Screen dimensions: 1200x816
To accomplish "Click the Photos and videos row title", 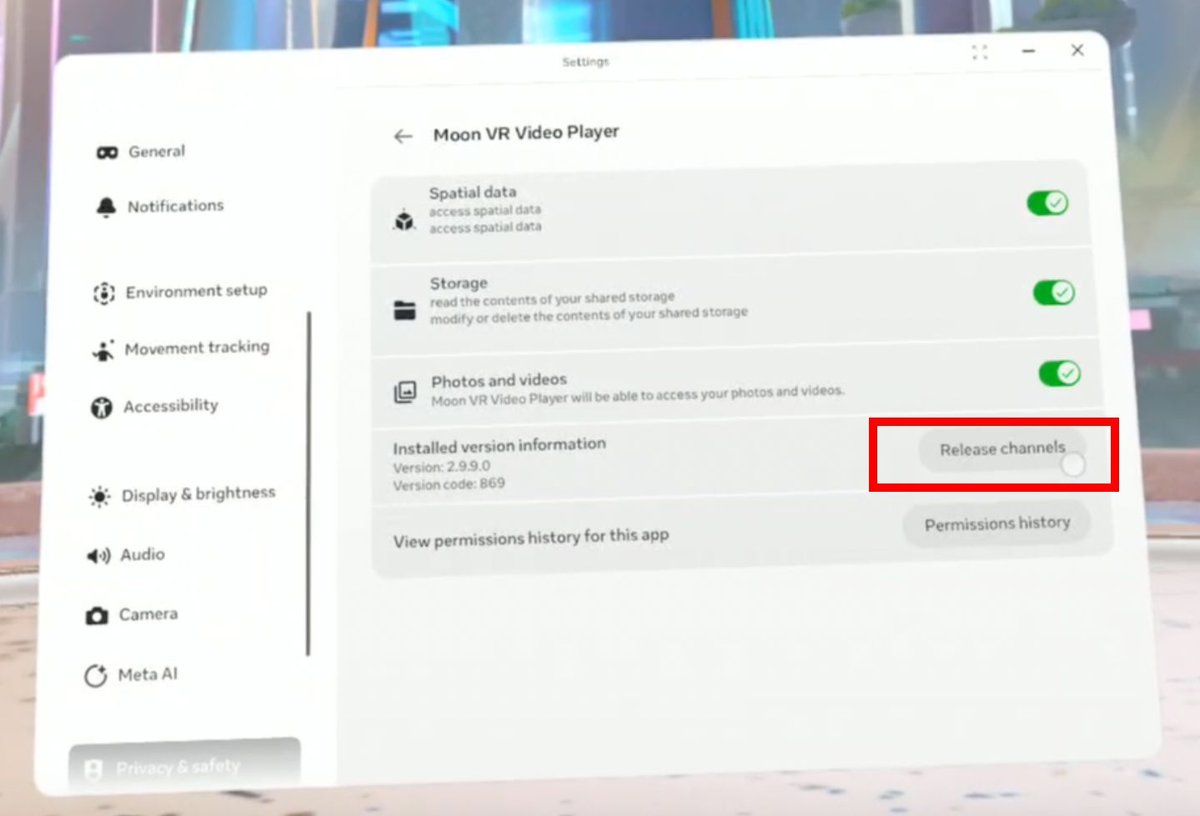I will (499, 381).
